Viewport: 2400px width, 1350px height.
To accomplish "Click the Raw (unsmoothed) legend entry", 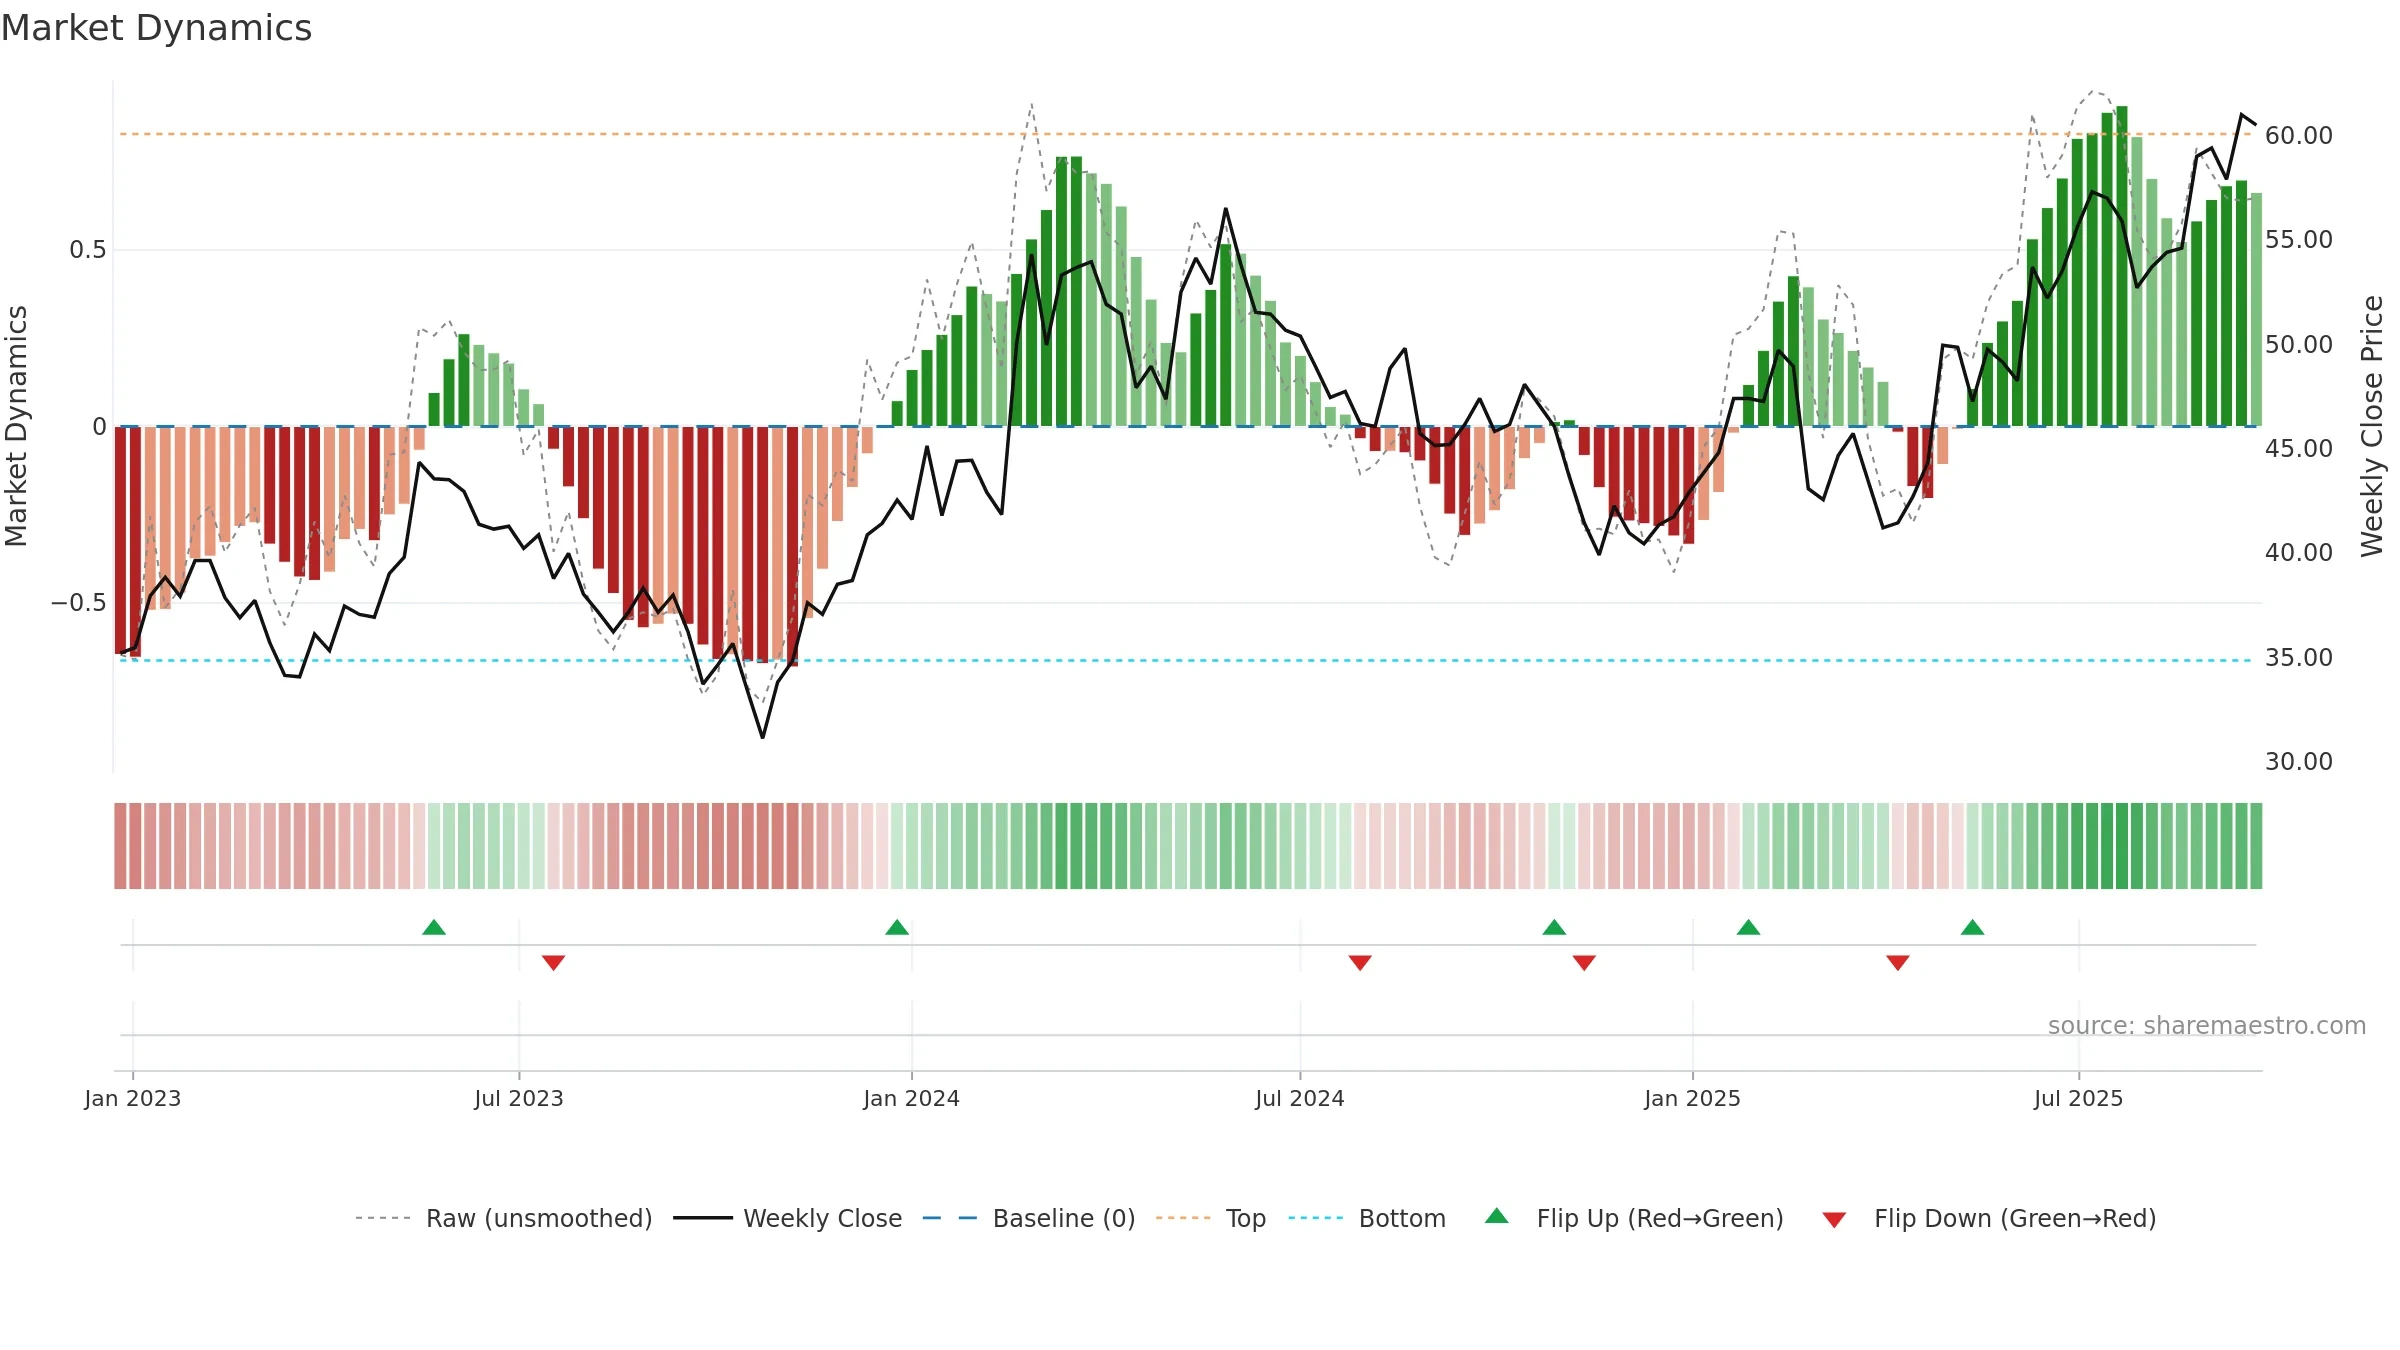I will (503, 1218).
